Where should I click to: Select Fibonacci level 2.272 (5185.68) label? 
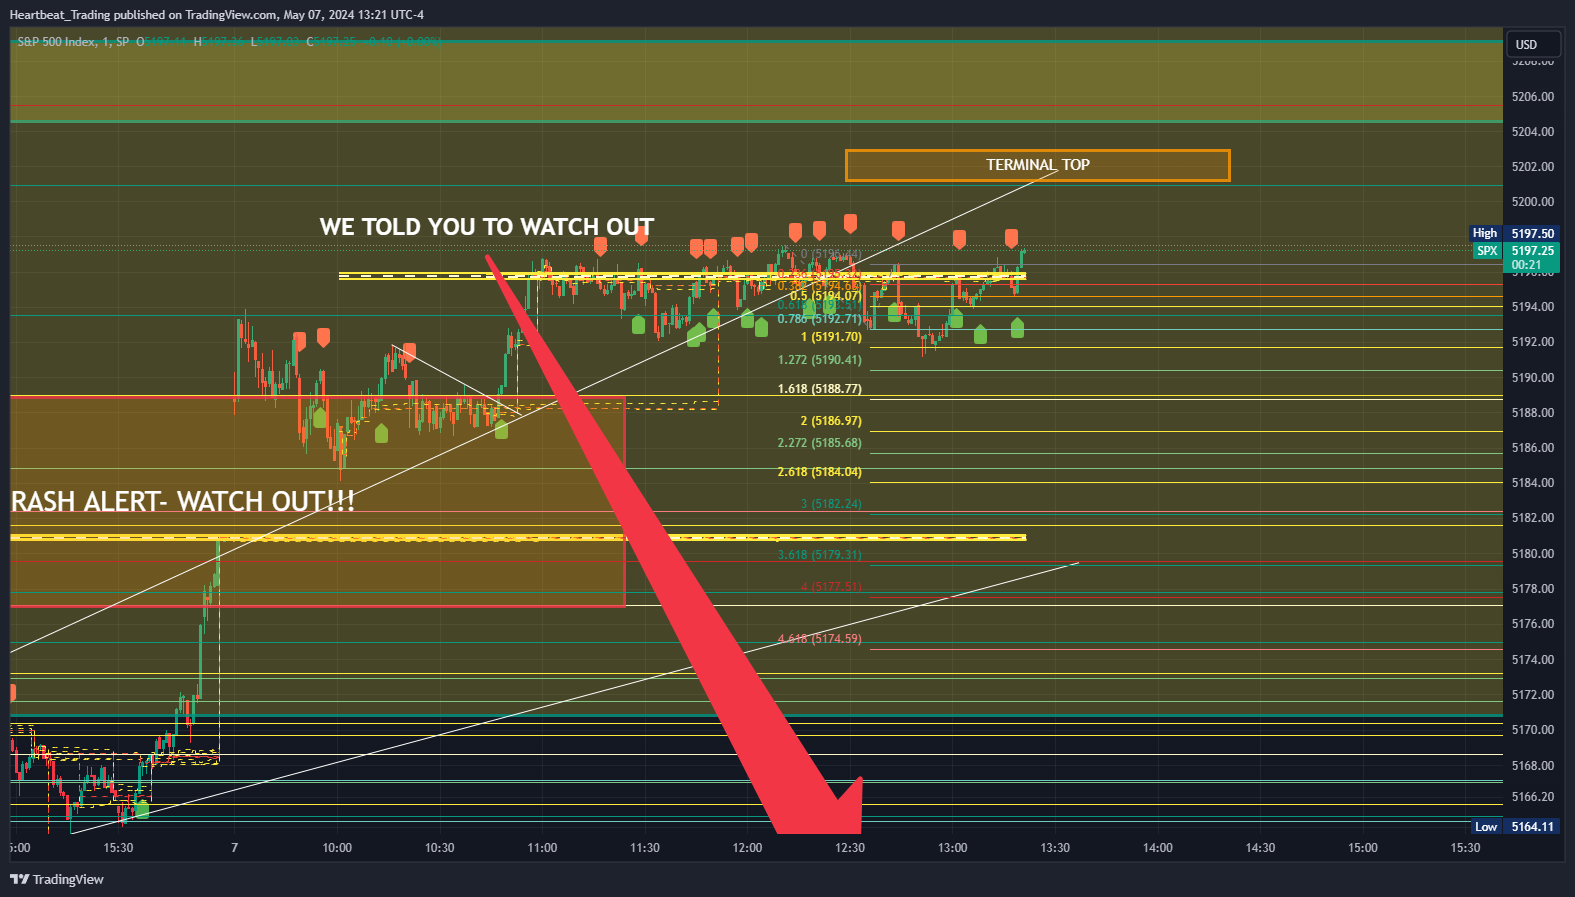click(x=819, y=443)
